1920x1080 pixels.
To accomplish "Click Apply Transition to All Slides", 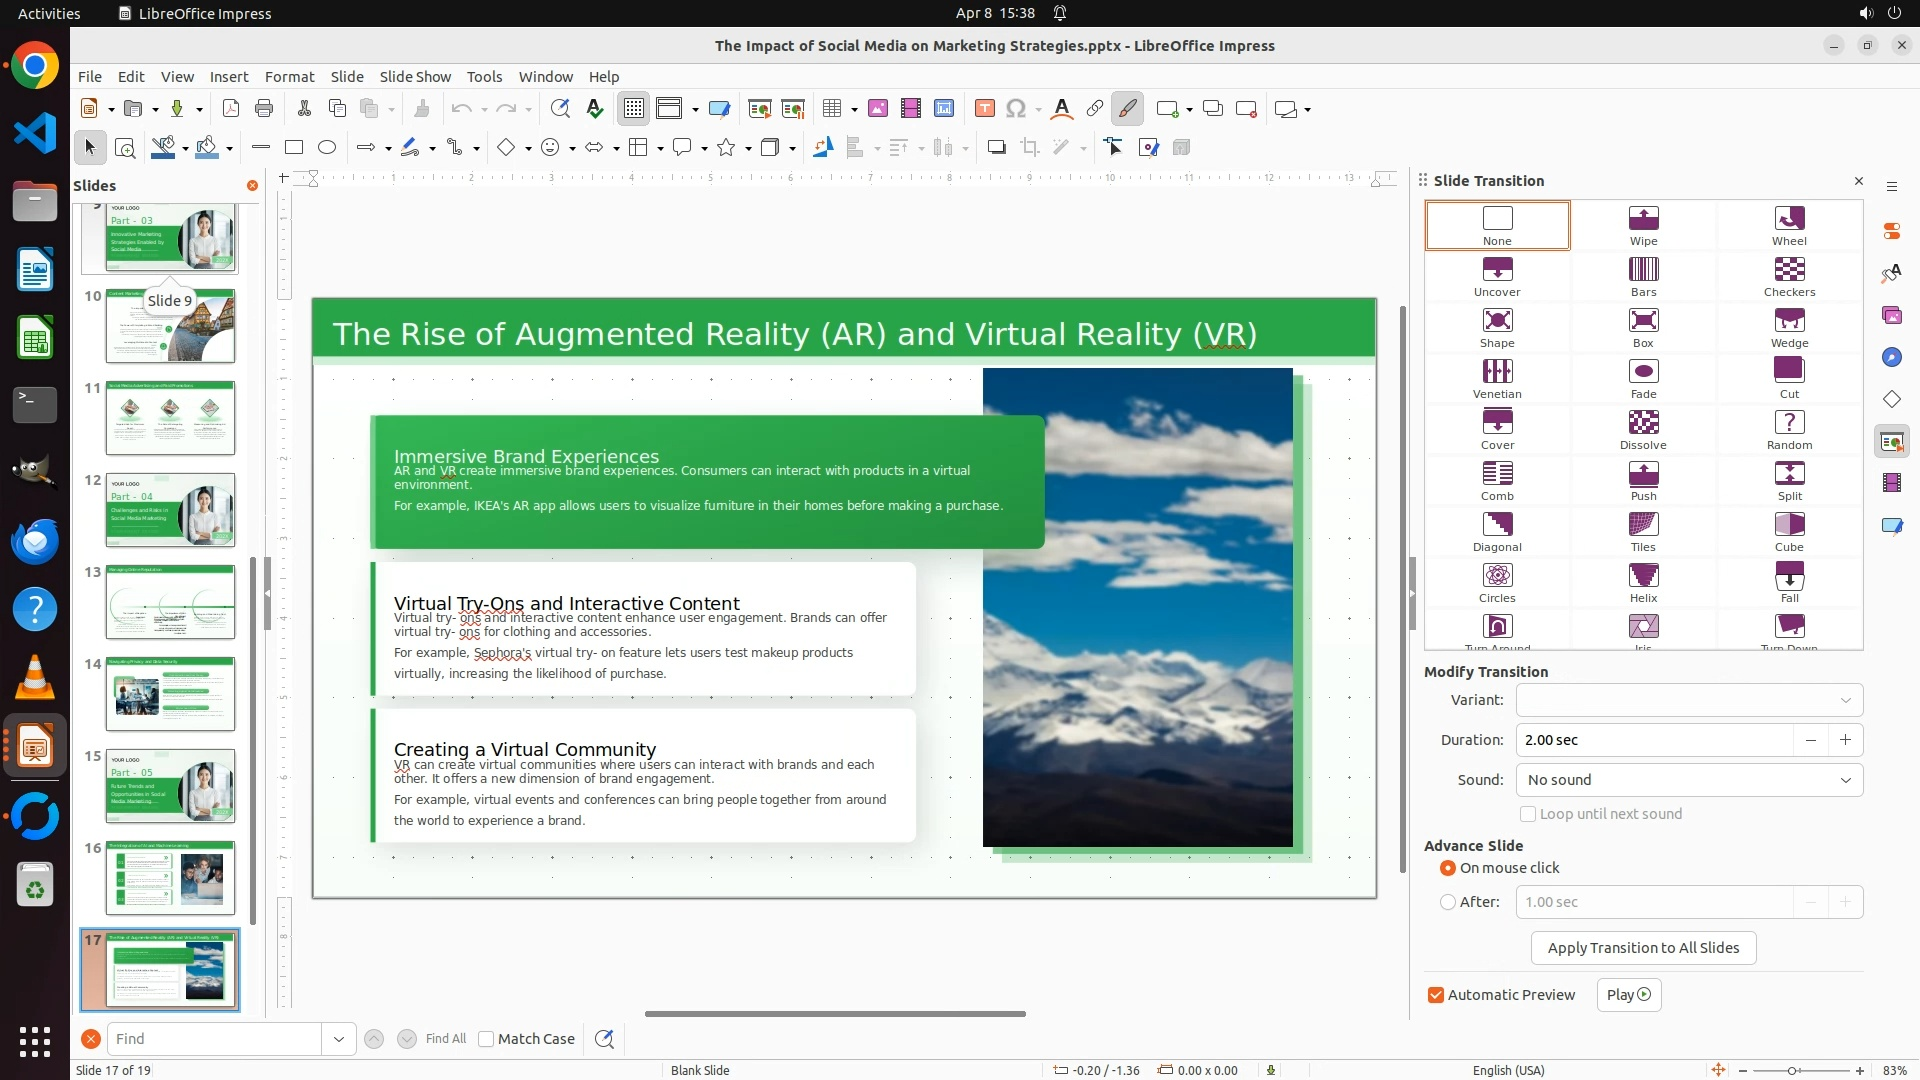I will click(x=1643, y=948).
